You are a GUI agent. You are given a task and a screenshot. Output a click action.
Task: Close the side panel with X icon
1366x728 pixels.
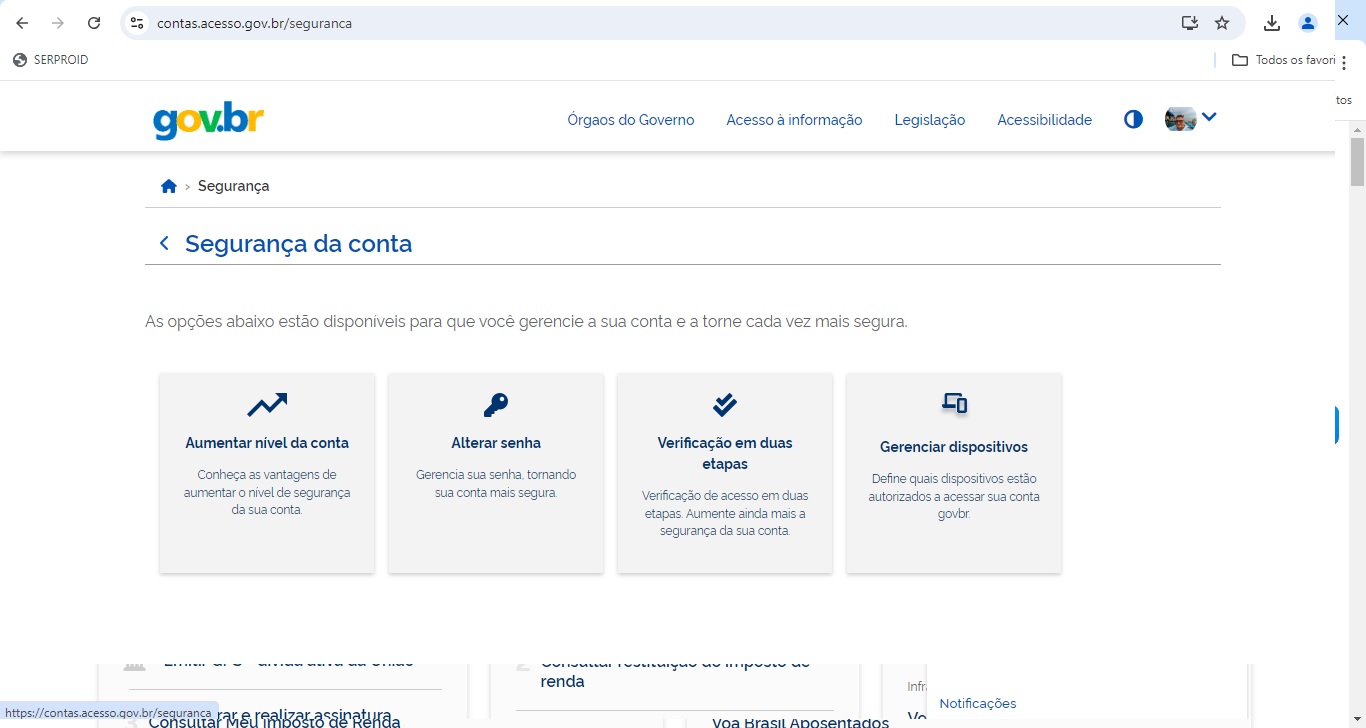pos(1343,20)
